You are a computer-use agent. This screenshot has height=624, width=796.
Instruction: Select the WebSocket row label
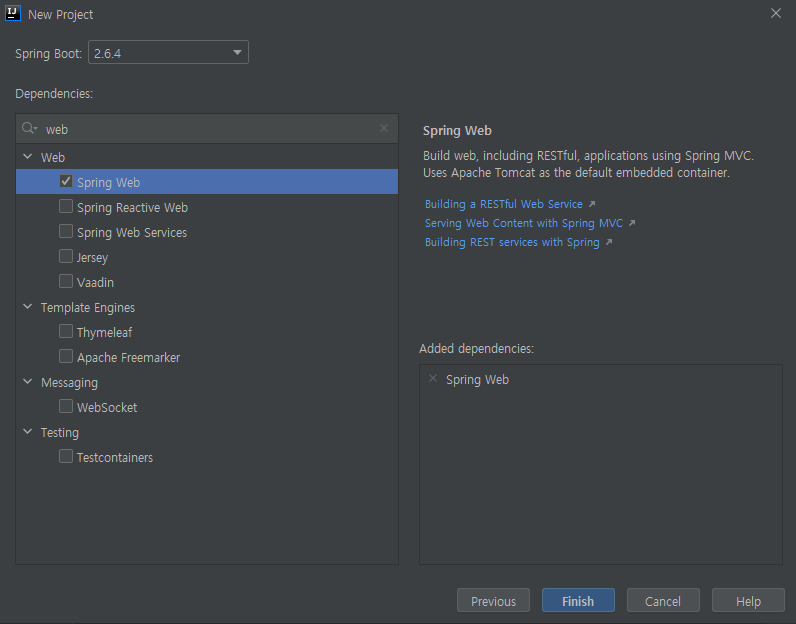(x=107, y=407)
